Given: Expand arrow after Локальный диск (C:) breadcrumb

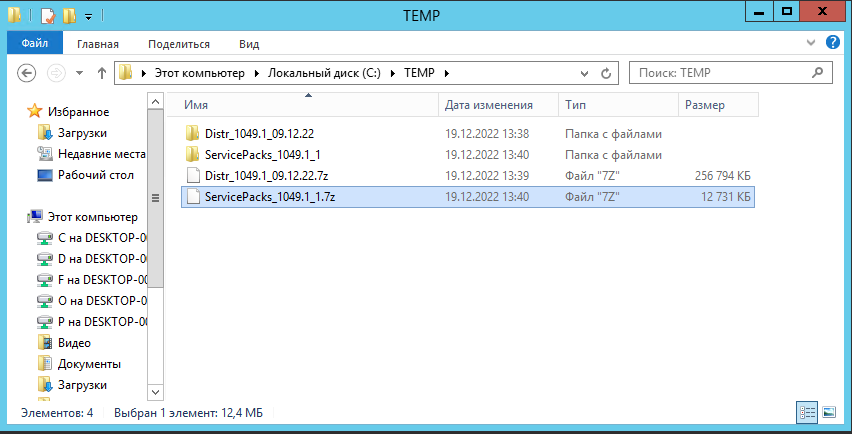Looking at the screenshot, I should pos(392,73).
